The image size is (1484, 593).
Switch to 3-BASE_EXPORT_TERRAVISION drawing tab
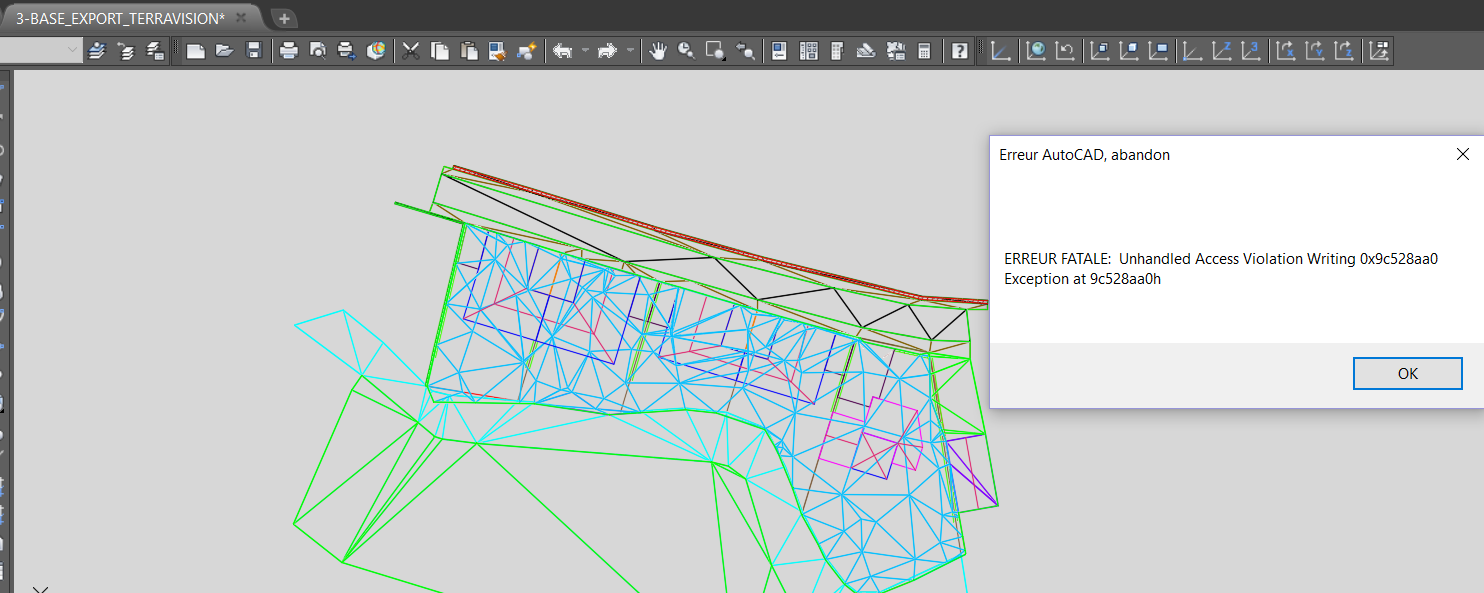coord(120,18)
